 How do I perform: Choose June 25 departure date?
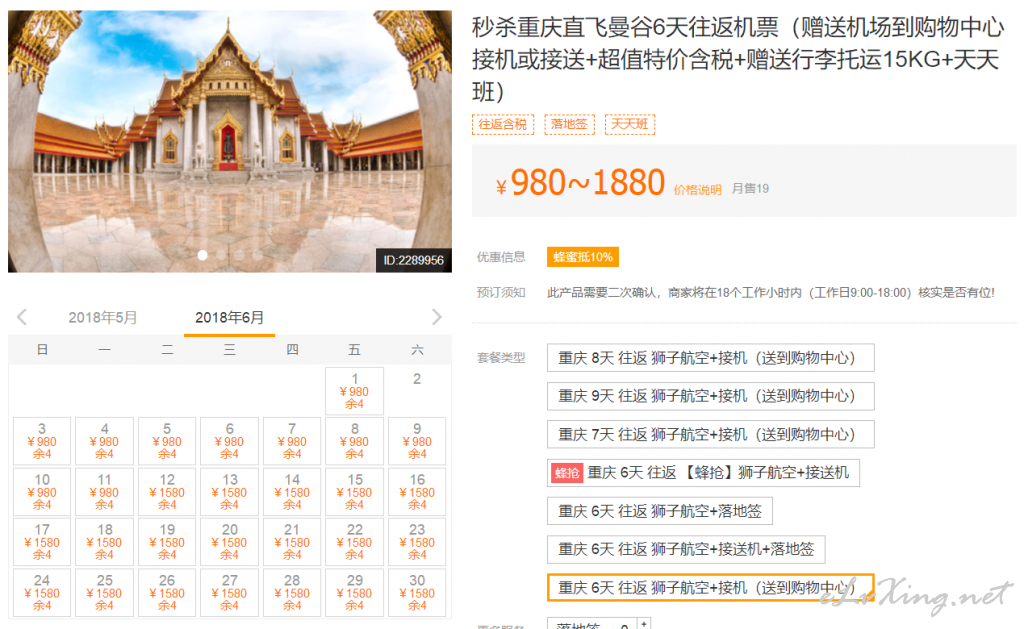[104, 592]
